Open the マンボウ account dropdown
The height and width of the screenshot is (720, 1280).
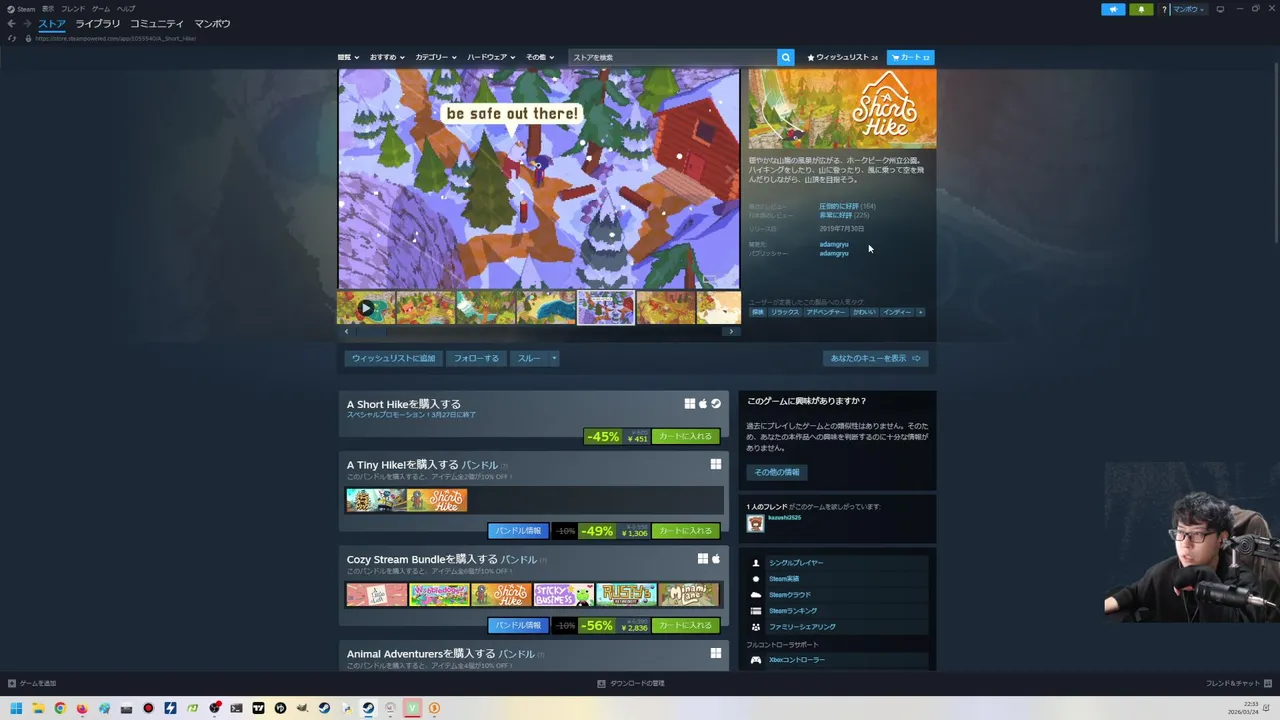(x=1189, y=9)
